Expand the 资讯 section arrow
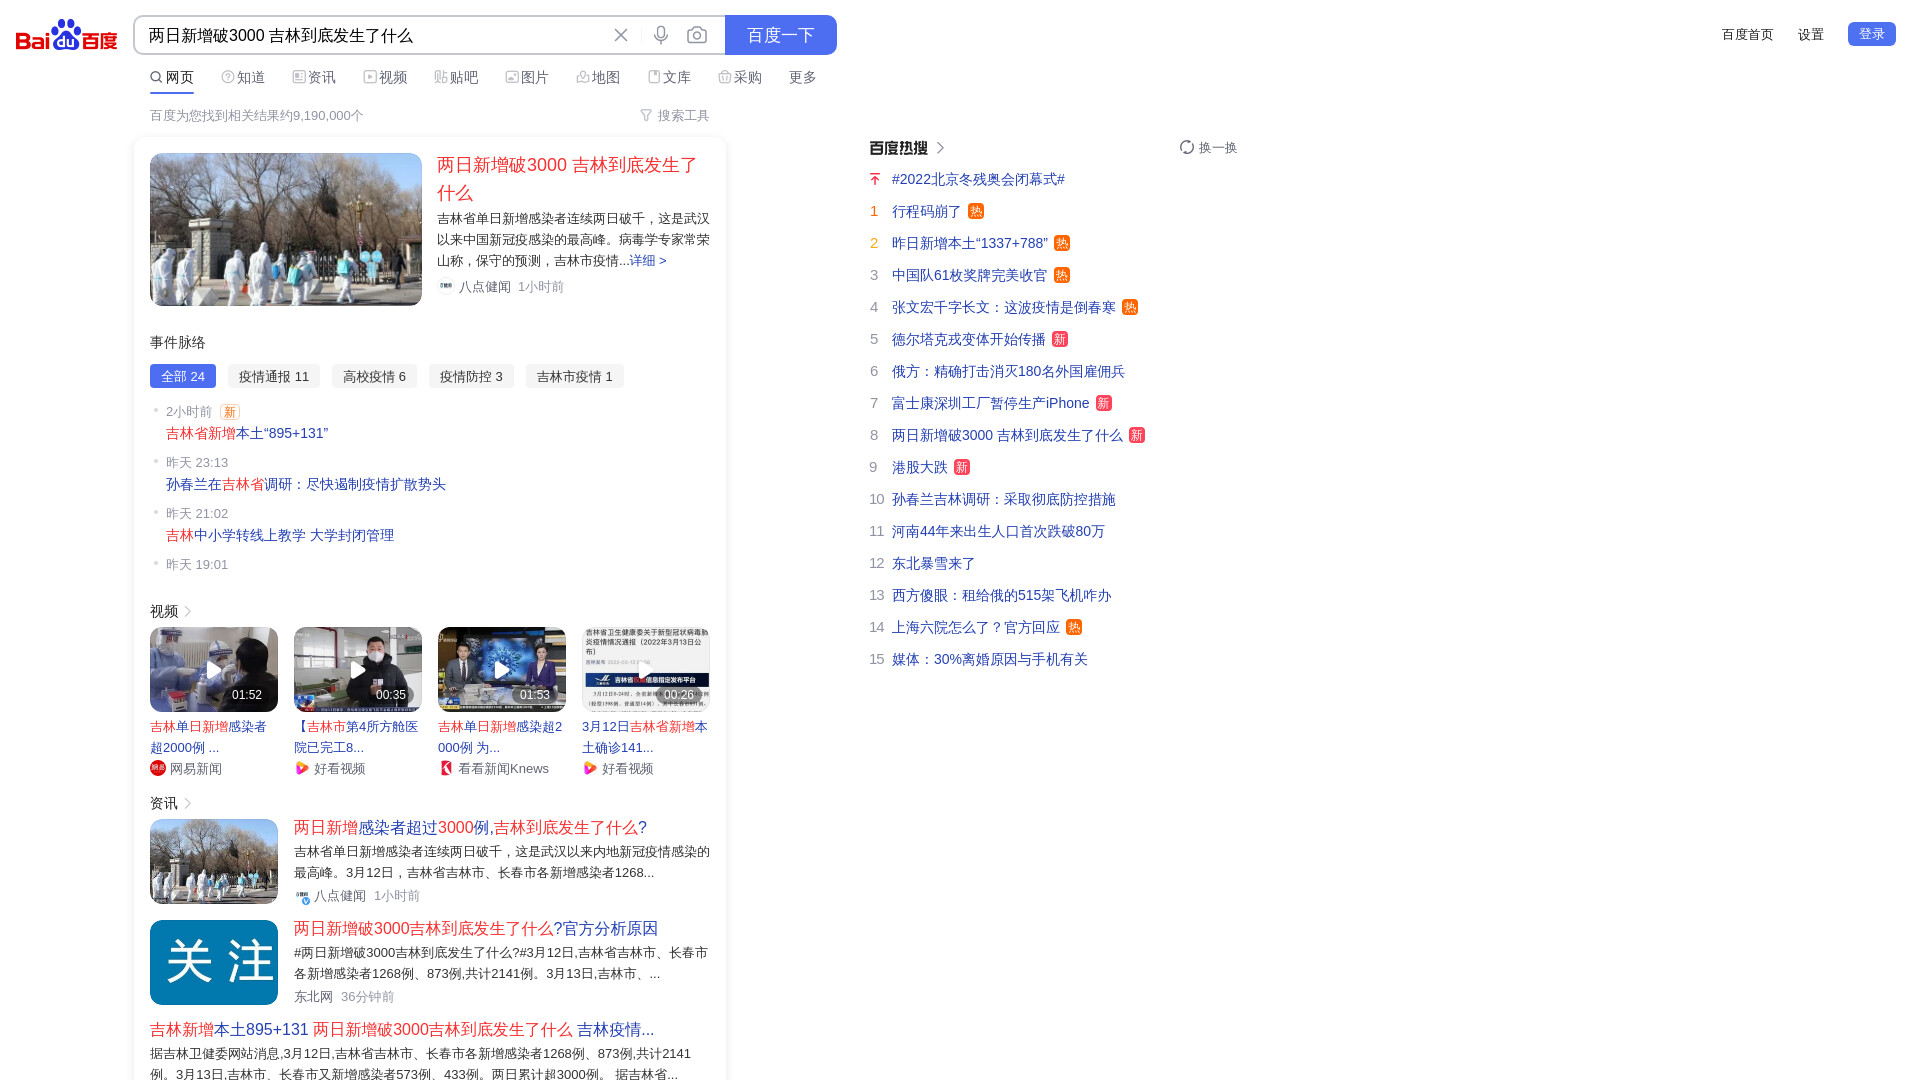 click(187, 803)
